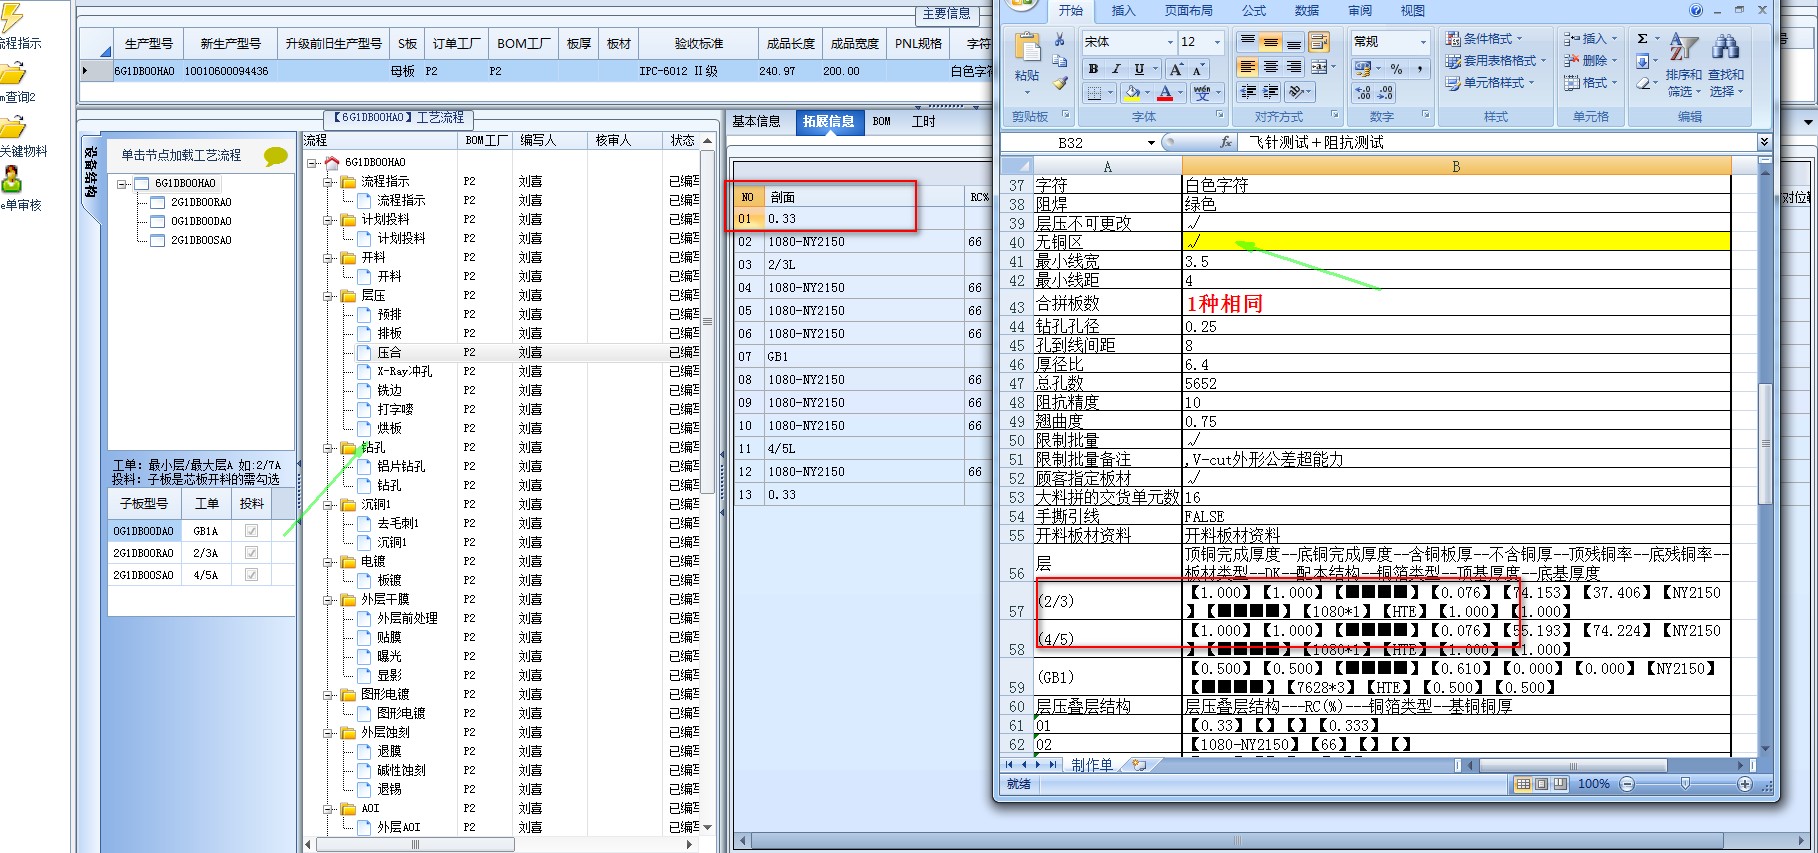Viewport: 1818px width, 853px height.
Task: Open Cell Styles (单元格样式) menu
Action: coord(1490,83)
